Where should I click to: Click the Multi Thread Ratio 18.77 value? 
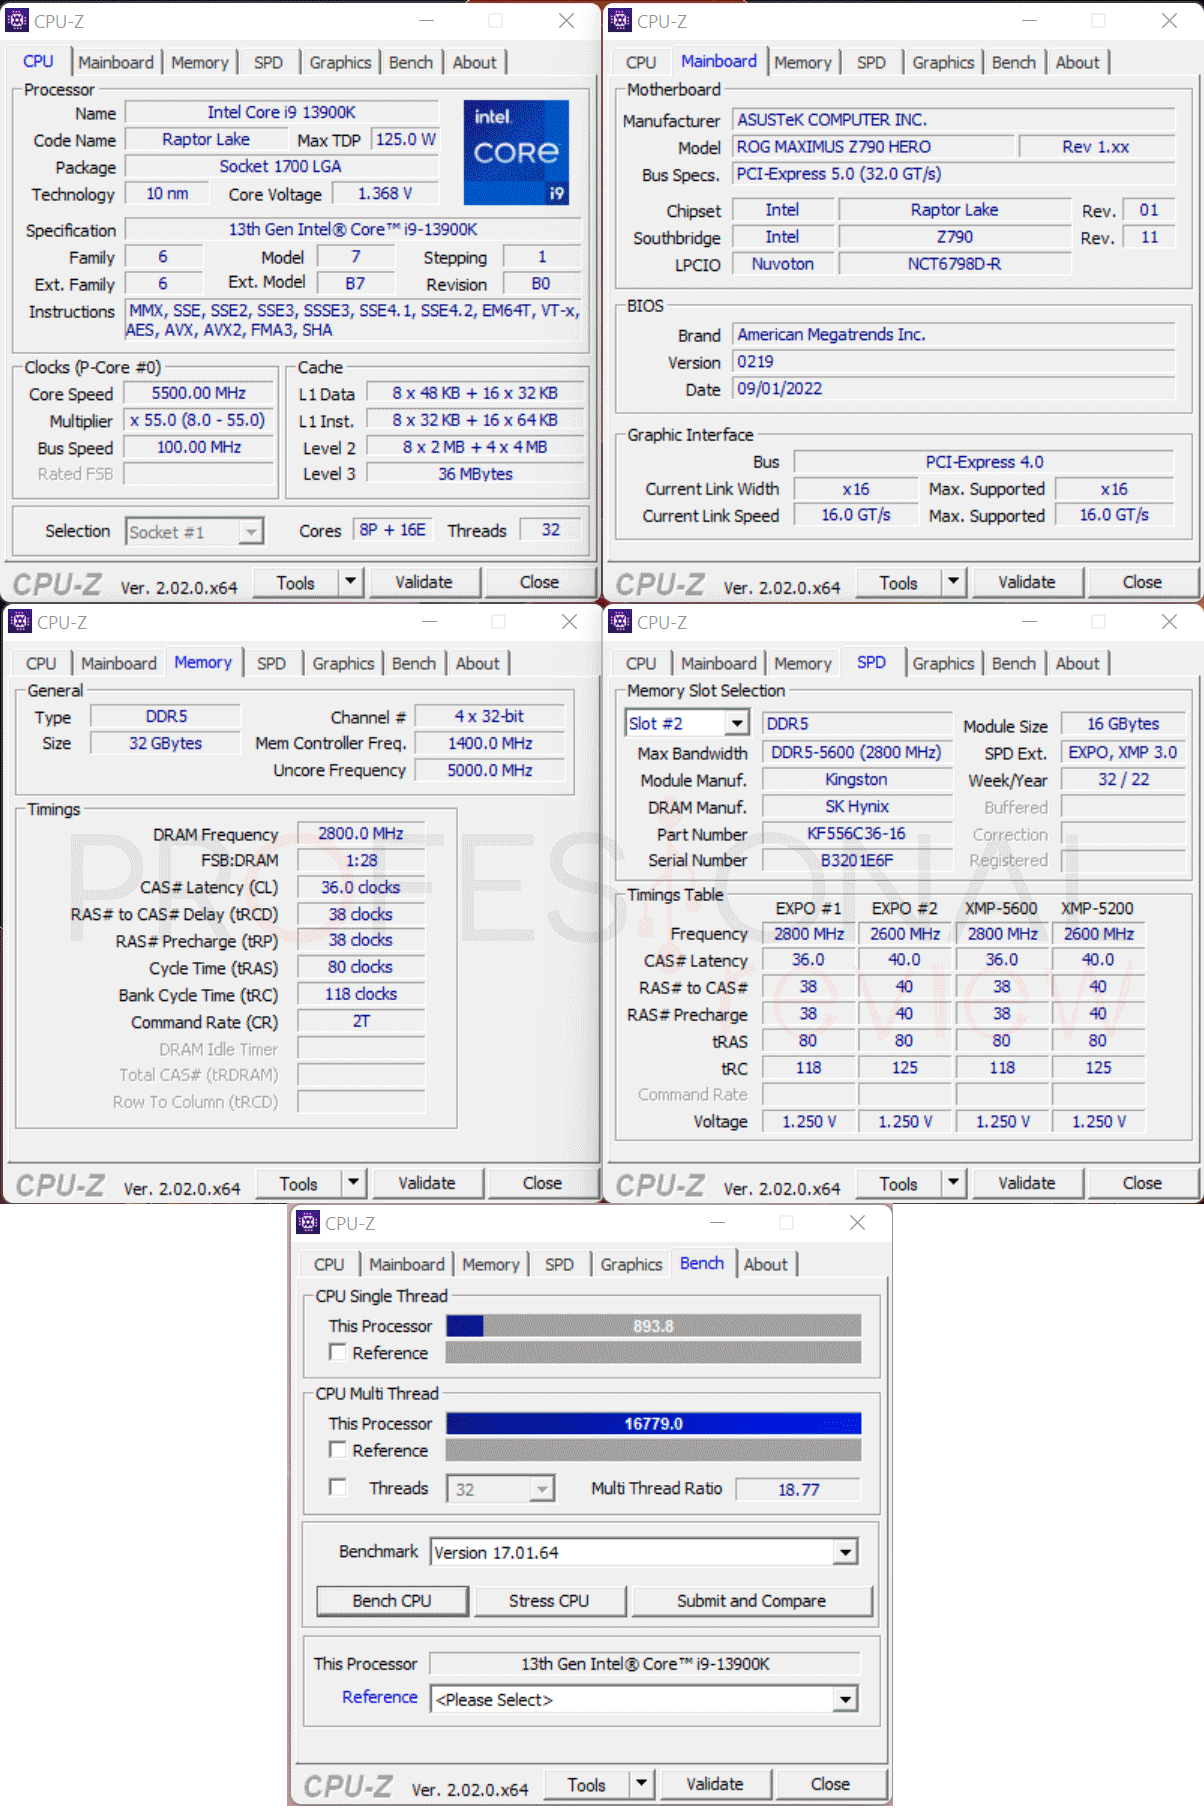coord(798,1489)
